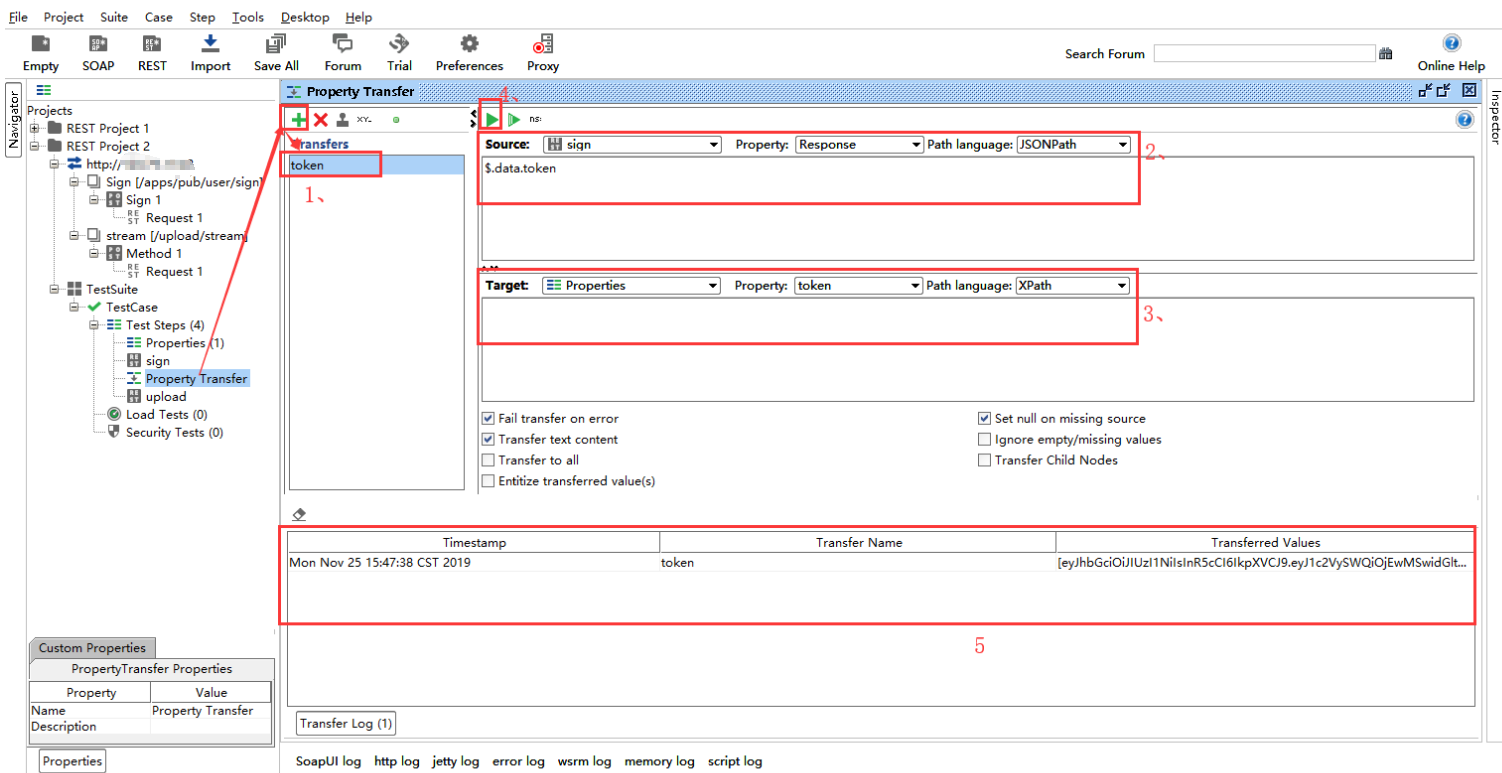
Task: Open Source step dropdown showing sign
Action: [631, 145]
